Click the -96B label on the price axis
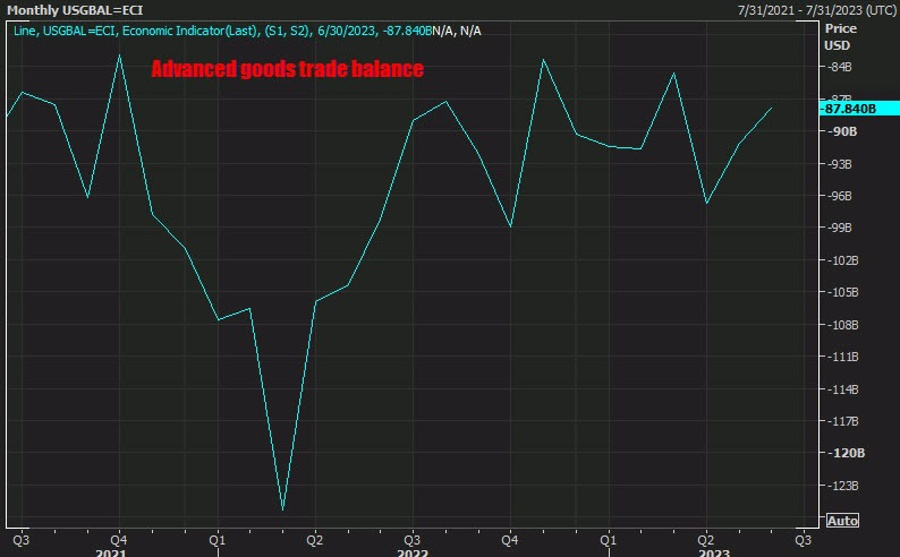 click(840, 196)
